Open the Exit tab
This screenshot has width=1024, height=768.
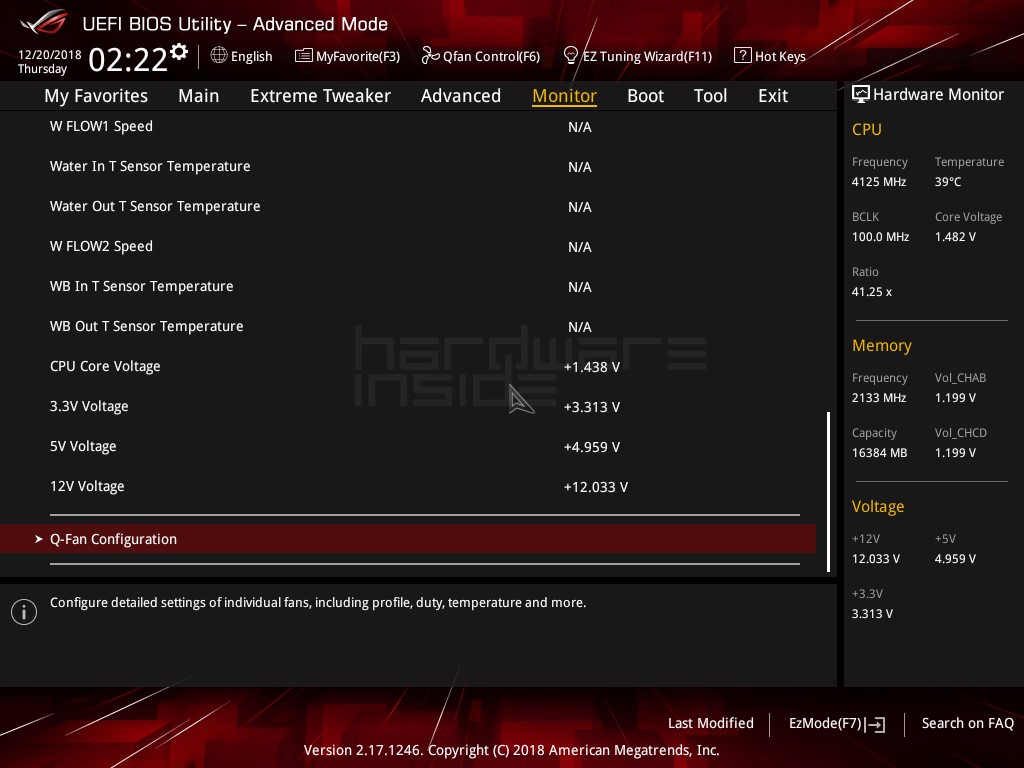click(773, 96)
